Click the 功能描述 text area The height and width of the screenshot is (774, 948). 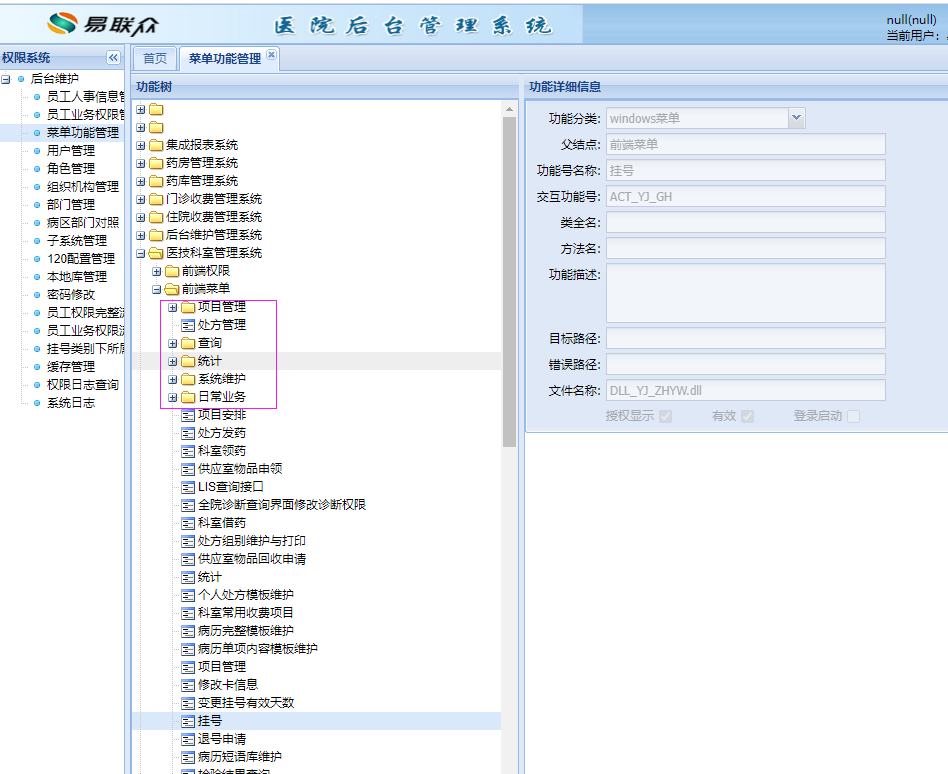[745, 293]
